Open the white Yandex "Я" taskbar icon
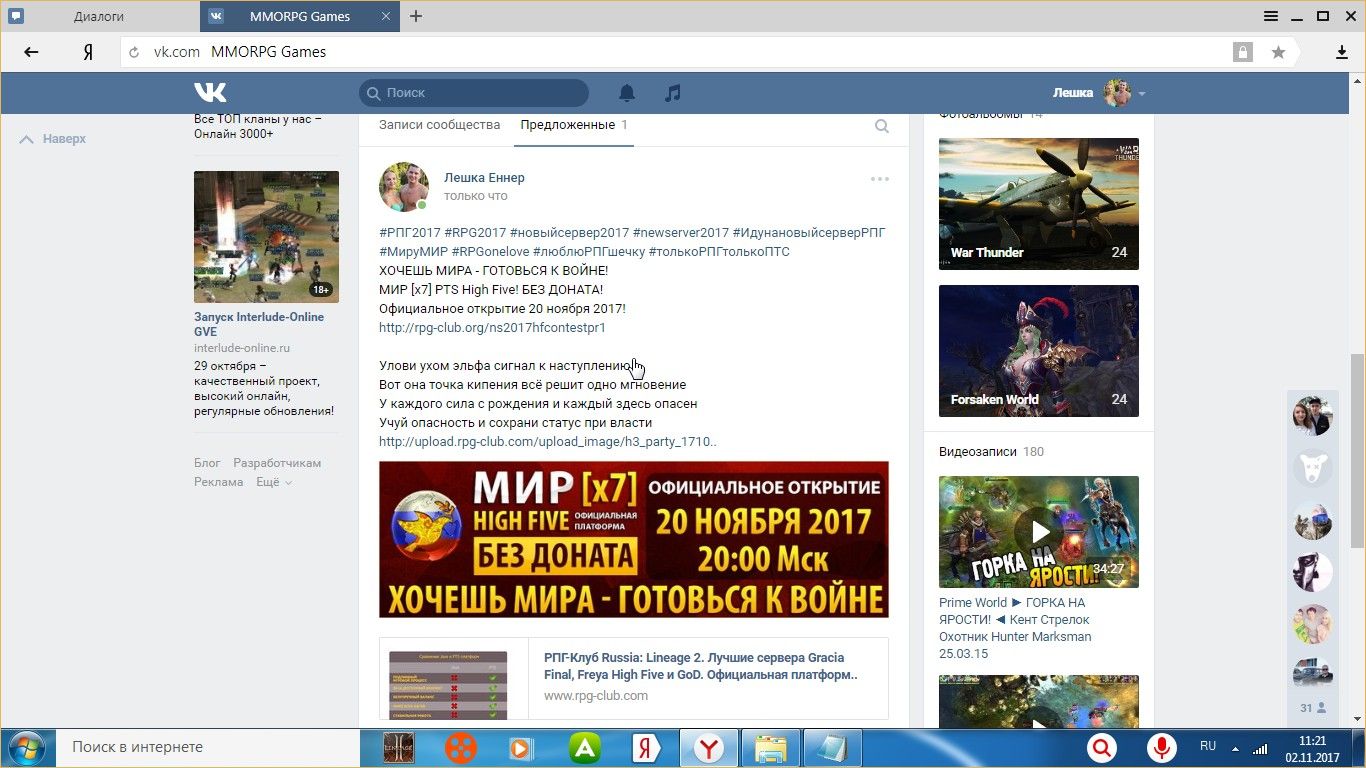This screenshot has height=768, width=1366. [646, 748]
